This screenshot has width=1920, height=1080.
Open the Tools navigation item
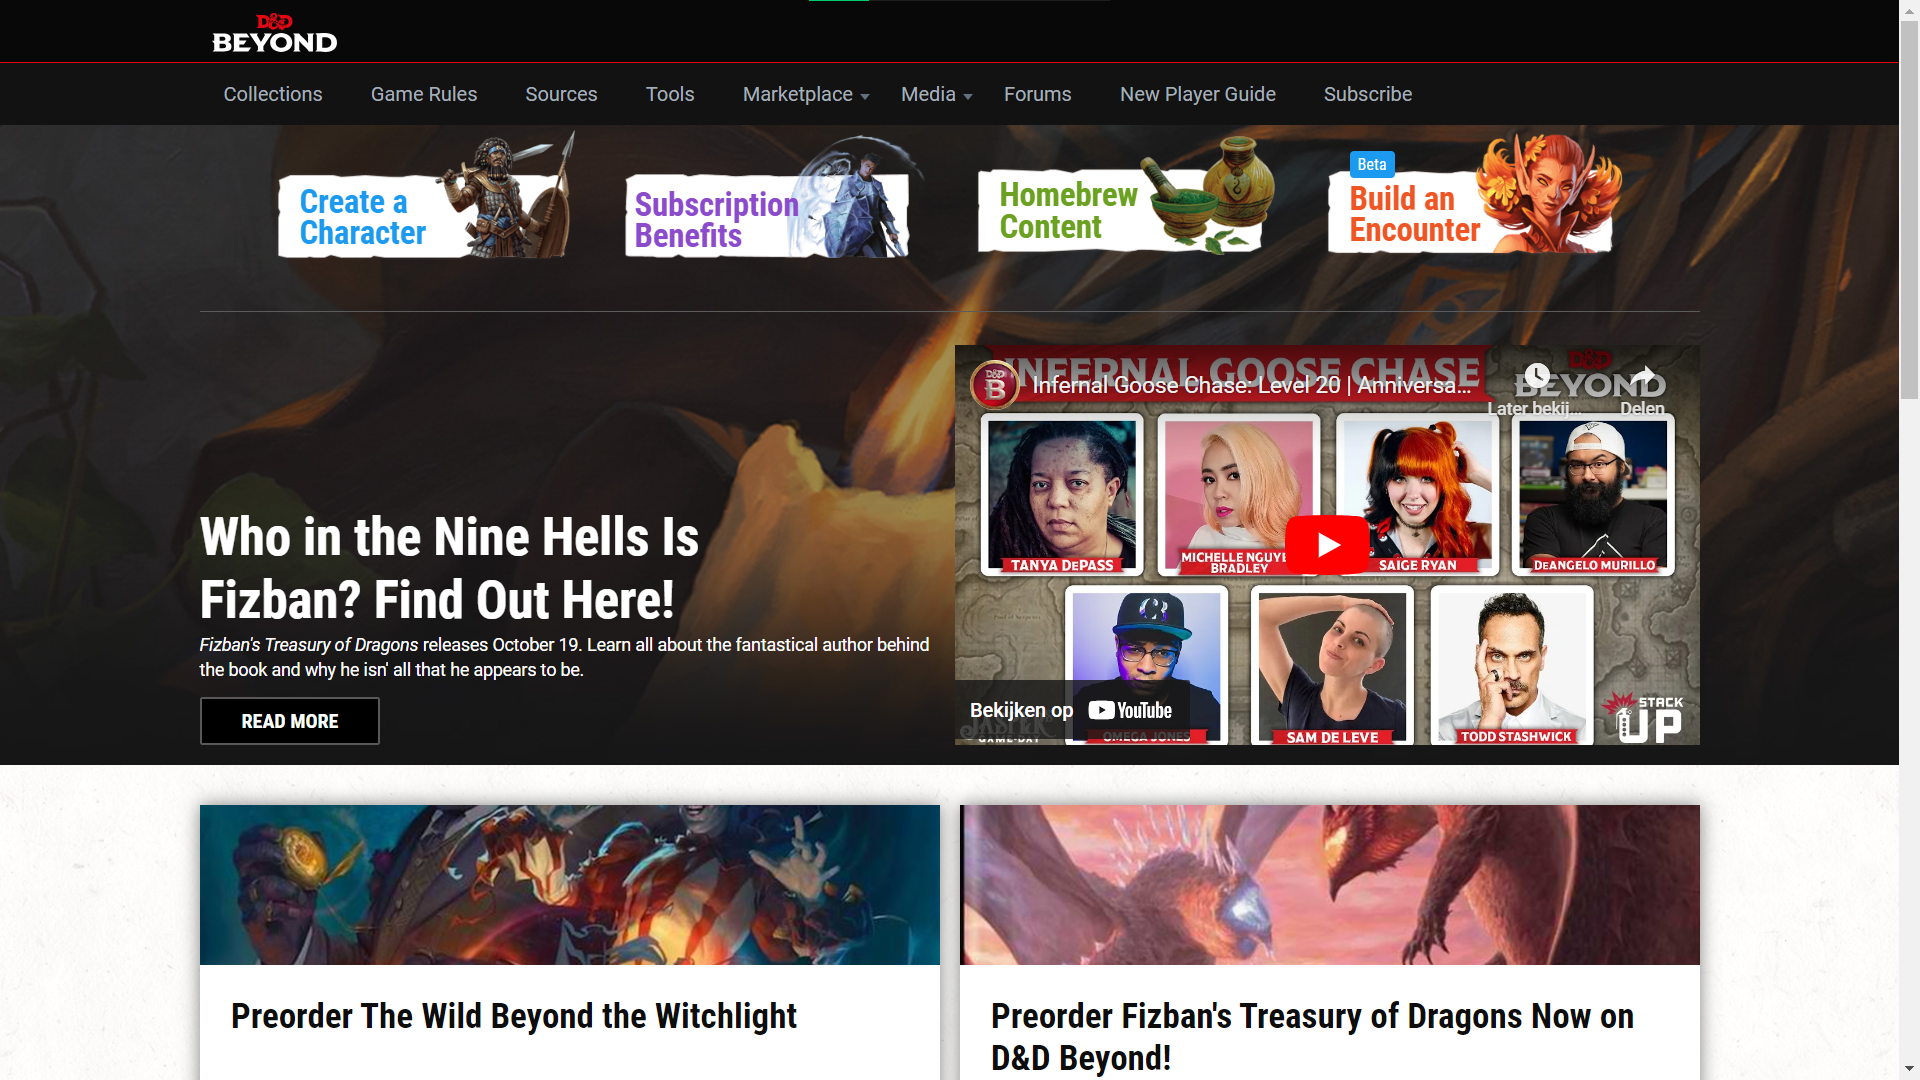point(670,94)
